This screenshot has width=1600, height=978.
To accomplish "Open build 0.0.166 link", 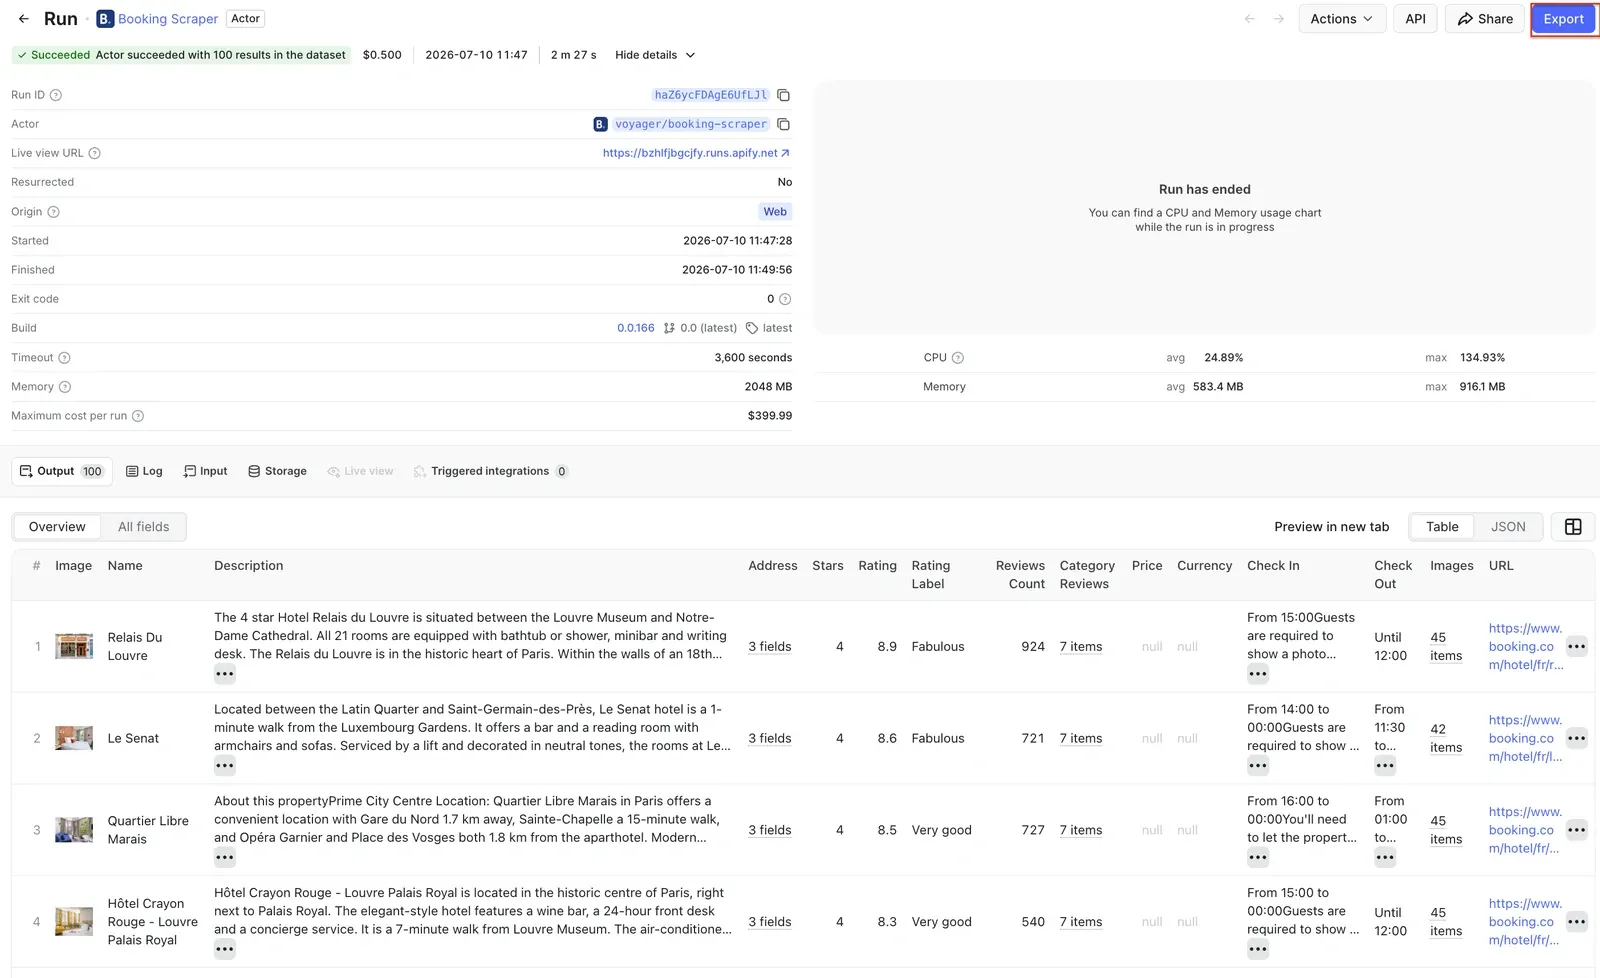I will pos(636,328).
